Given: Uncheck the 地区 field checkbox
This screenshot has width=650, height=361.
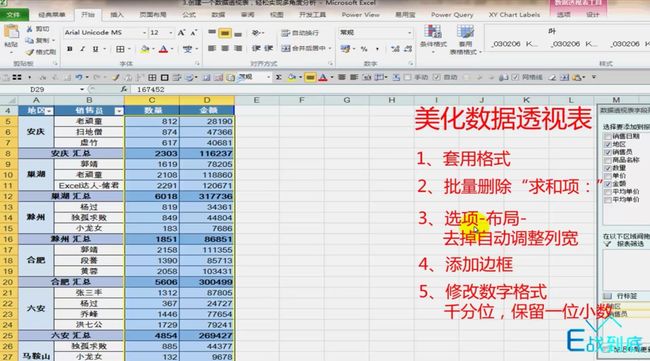Looking at the screenshot, I should click(x=608, y=144).
